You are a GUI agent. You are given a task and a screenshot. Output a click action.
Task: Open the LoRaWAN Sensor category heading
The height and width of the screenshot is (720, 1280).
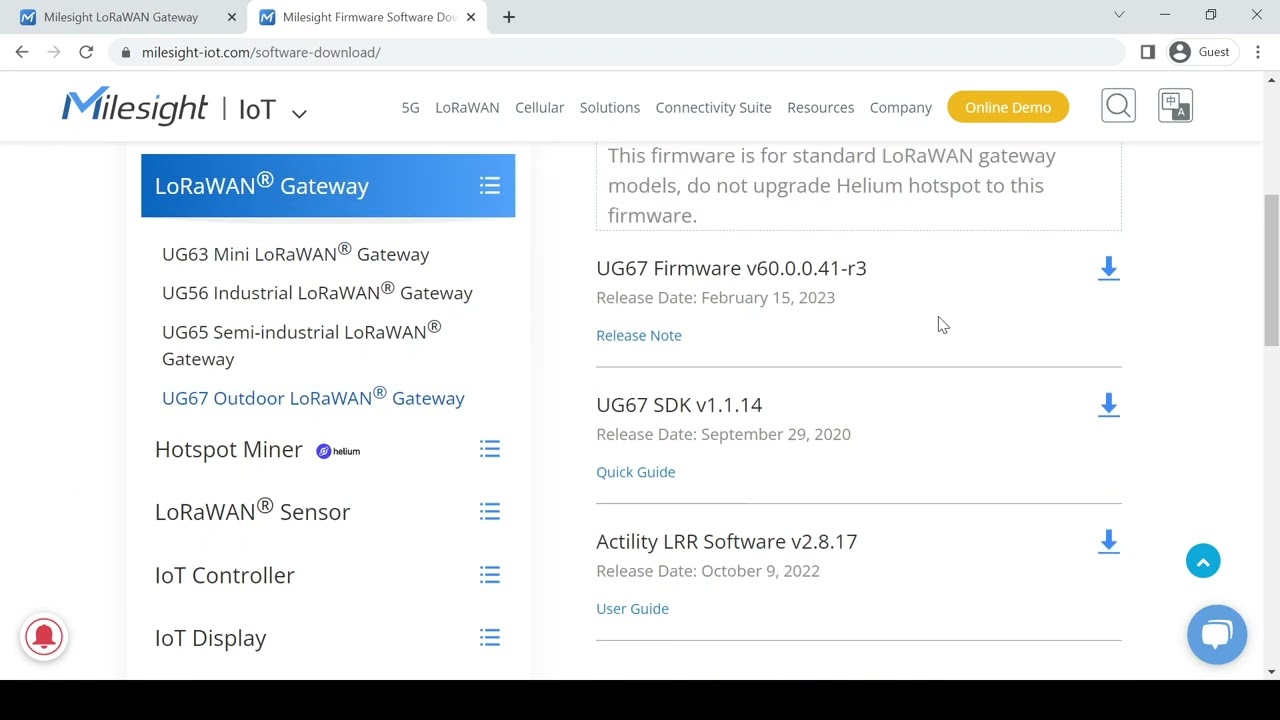[x=252, y=511]
